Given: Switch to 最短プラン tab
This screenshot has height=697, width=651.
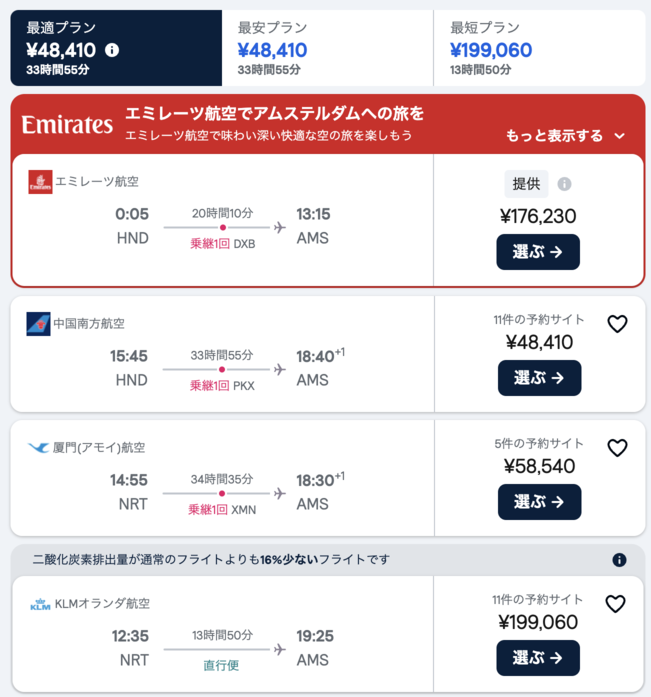Looking at the screenshot, I should (540, 48).
